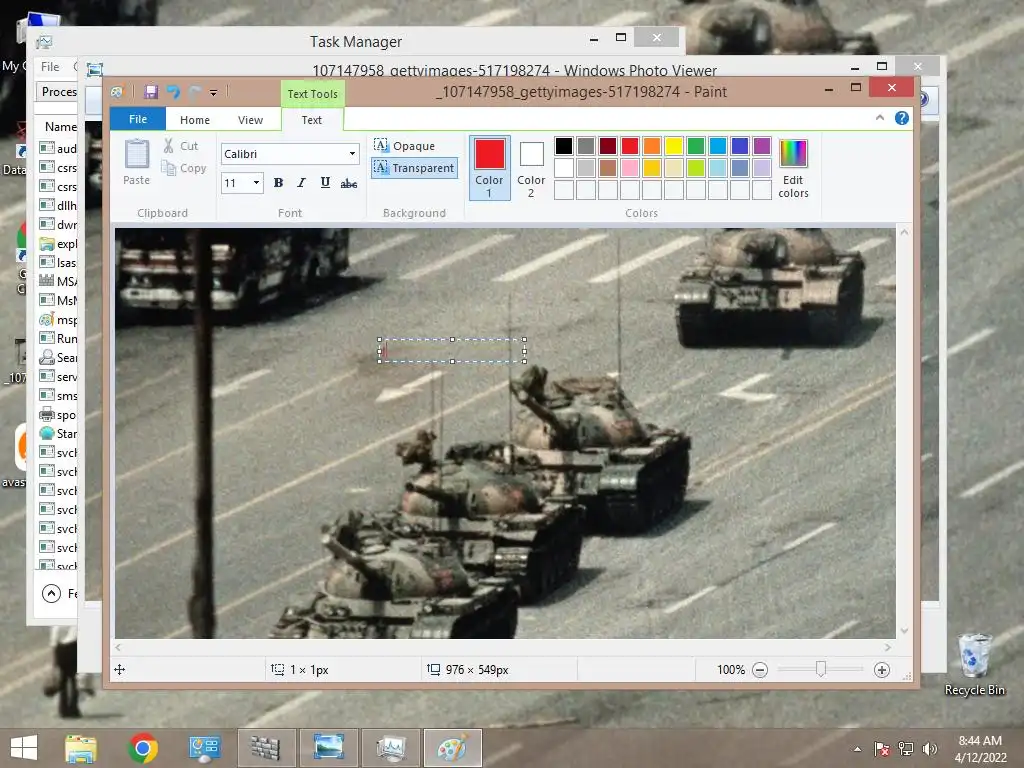Toggle Italic text formatting

(301, 183)
